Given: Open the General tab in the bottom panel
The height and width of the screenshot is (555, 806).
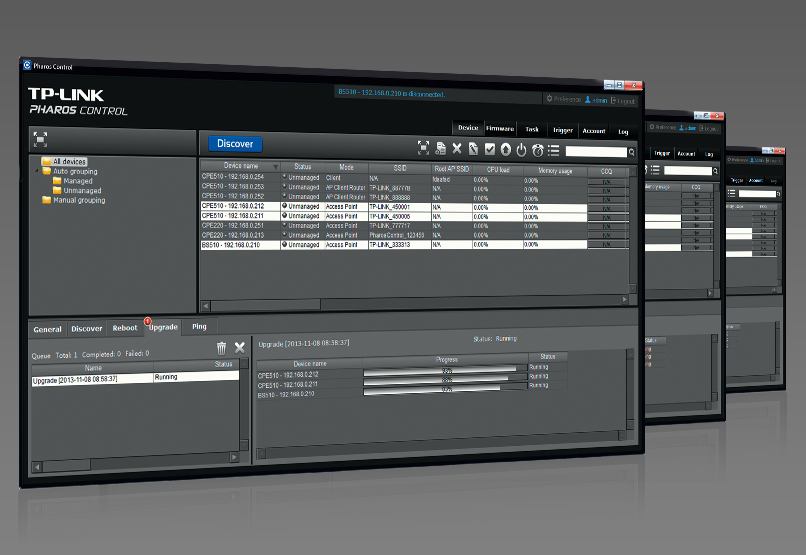Looking at the screenshot, I should (47, 329).
